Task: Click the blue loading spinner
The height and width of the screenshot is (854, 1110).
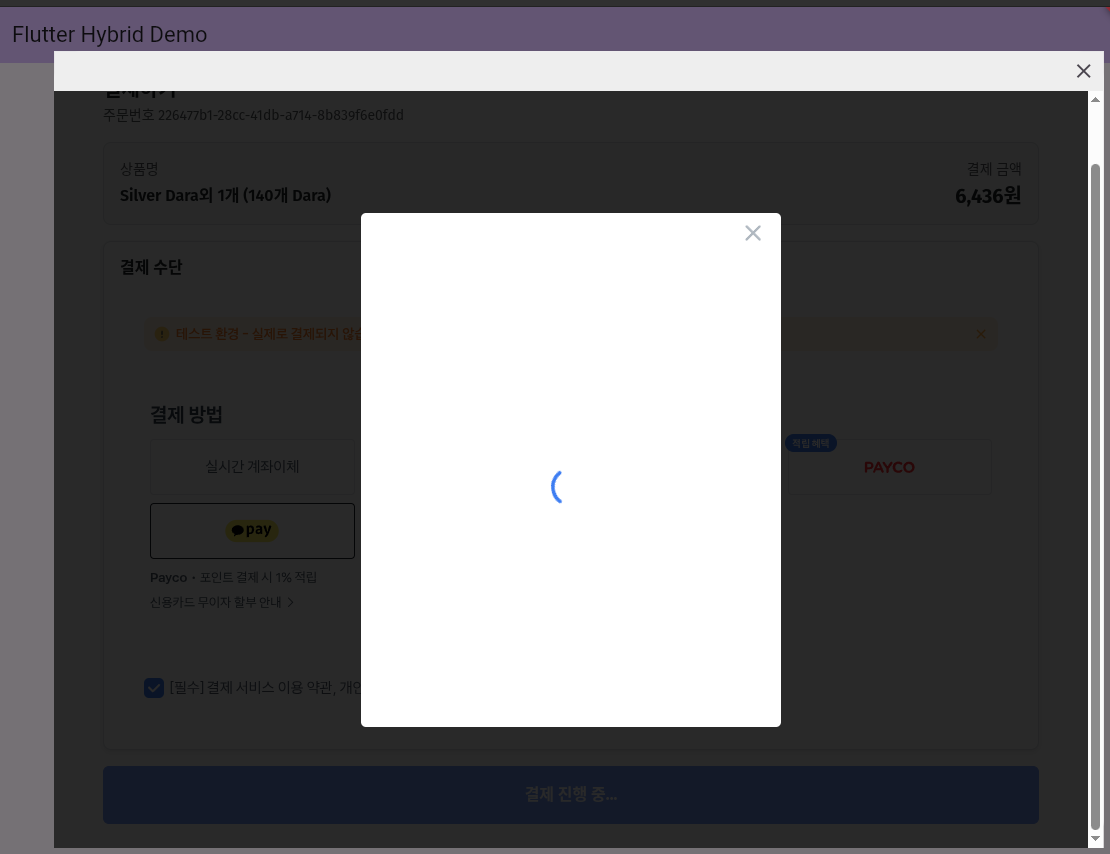Action: pyautogui.click(x=558, y=487)
